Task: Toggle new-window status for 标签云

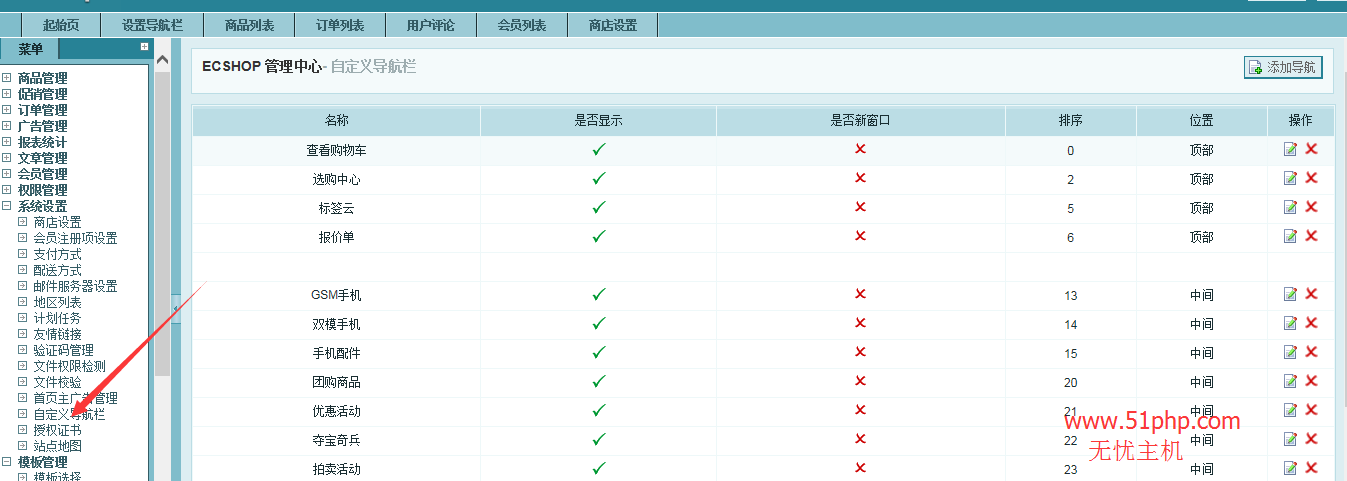Action: (860, 207)
